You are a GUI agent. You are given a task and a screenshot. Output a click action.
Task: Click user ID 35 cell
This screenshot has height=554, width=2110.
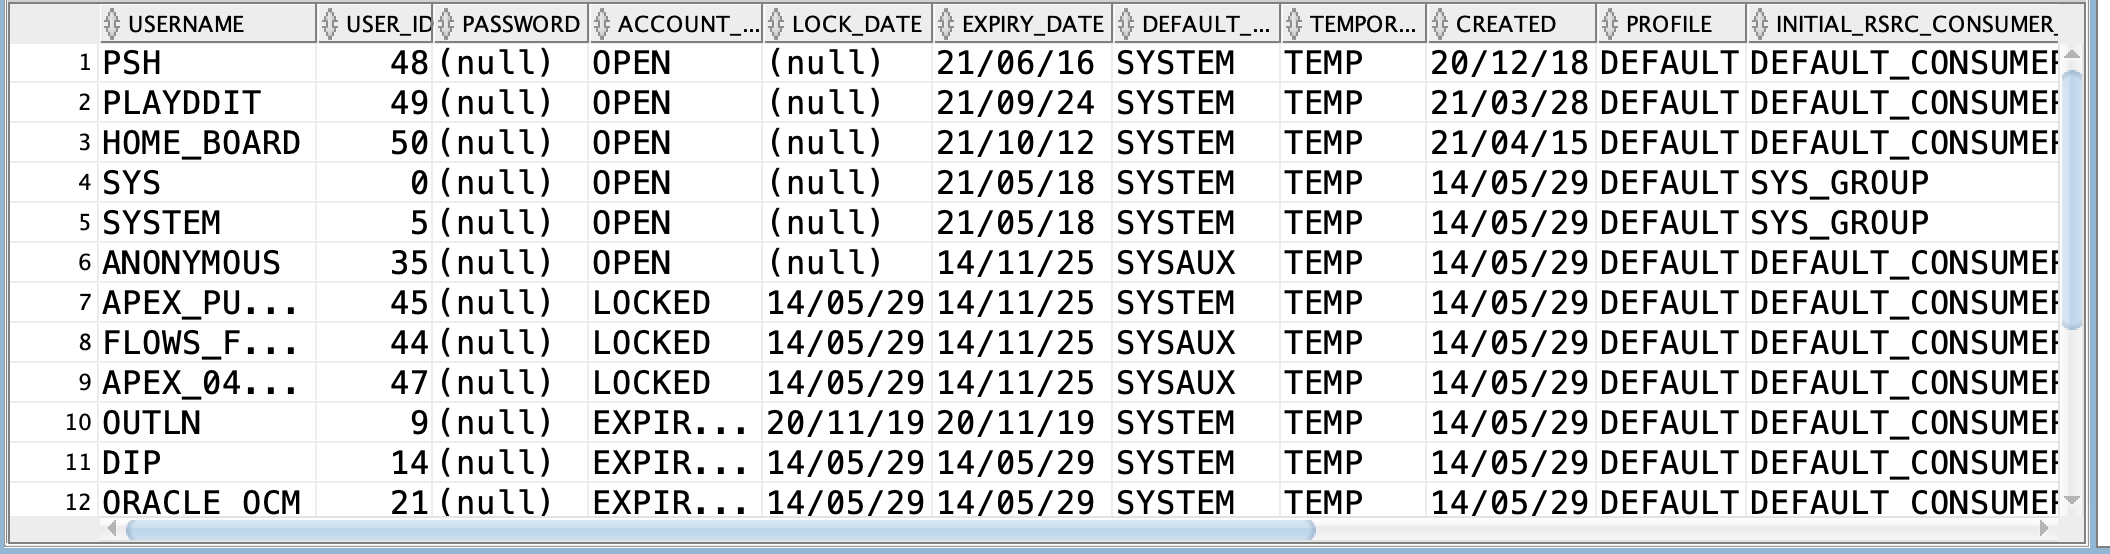[x=375, y=263]
